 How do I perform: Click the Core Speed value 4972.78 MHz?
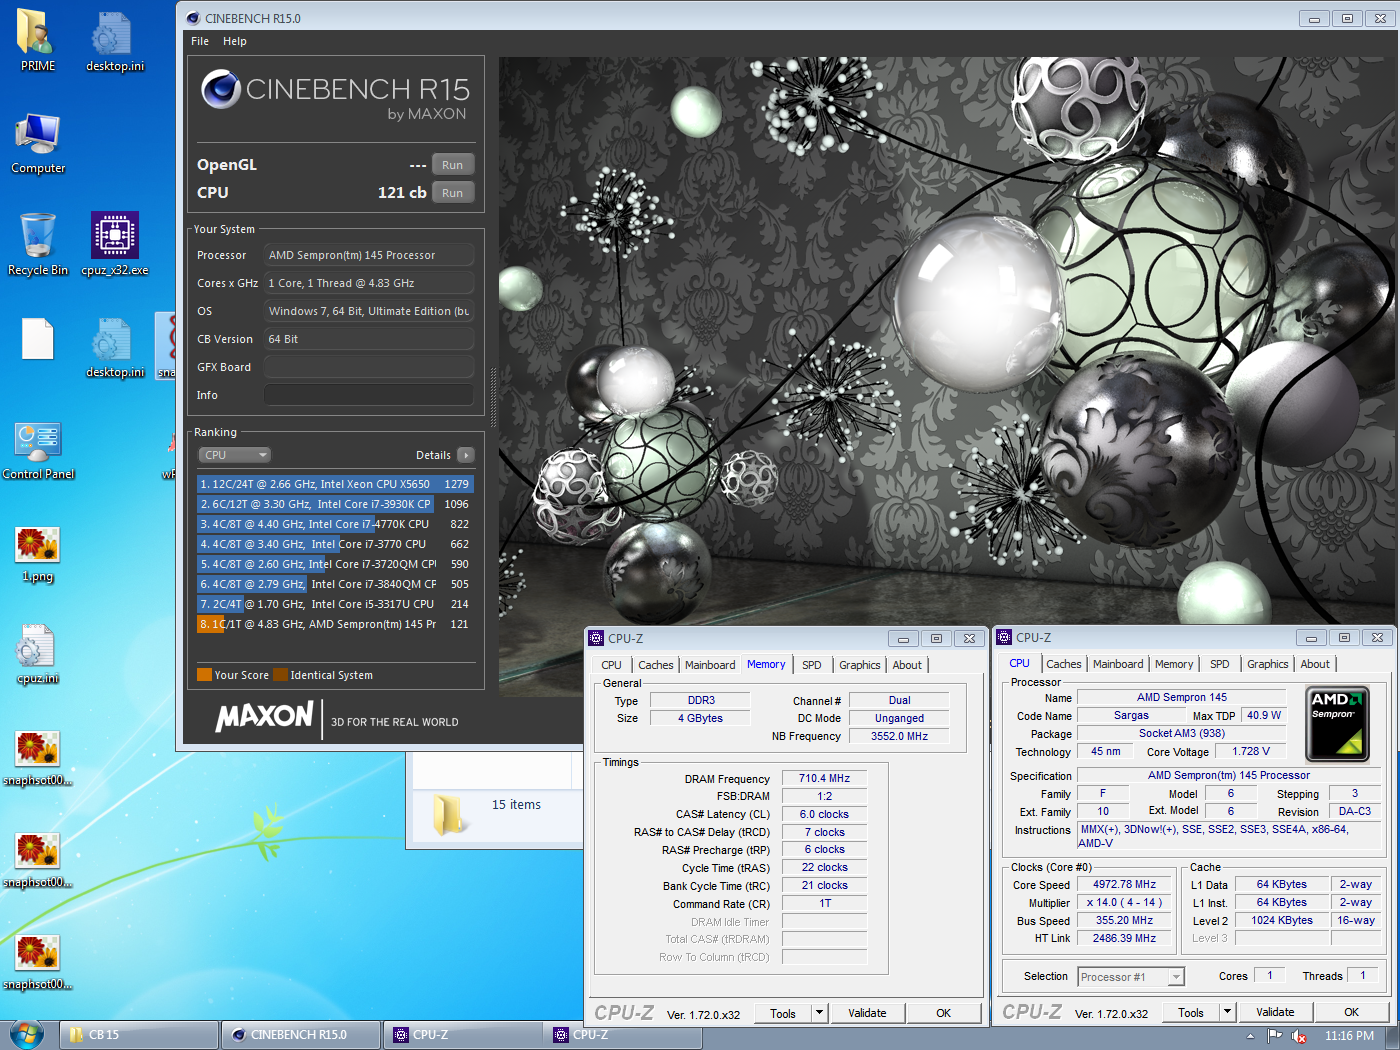[1124, 884]
